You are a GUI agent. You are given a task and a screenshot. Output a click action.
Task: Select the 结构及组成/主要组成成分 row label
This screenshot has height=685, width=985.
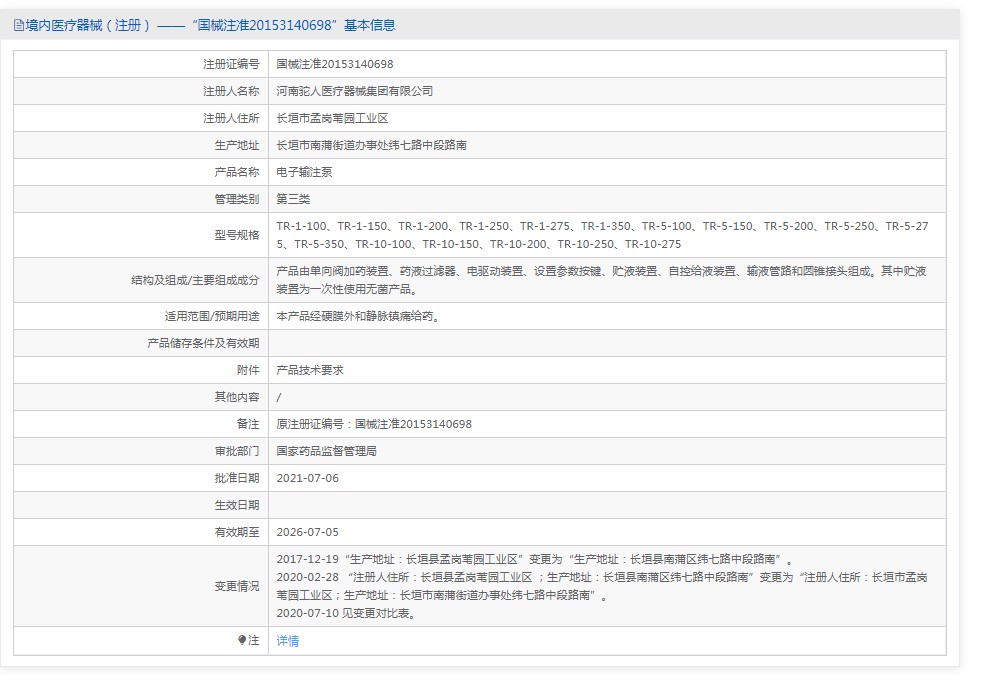(x=195, y=280)
